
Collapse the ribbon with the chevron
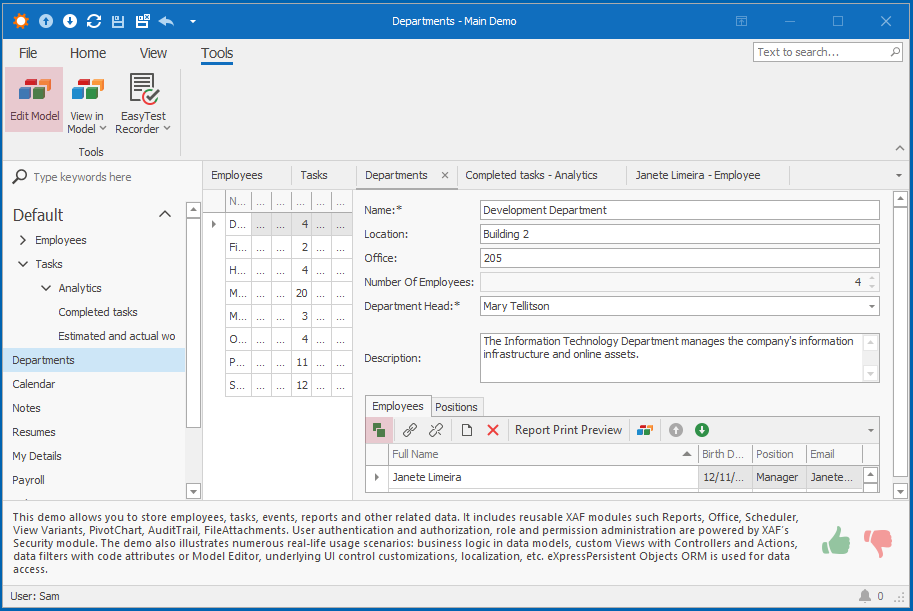pyautogui.click(x=900, y=149)
